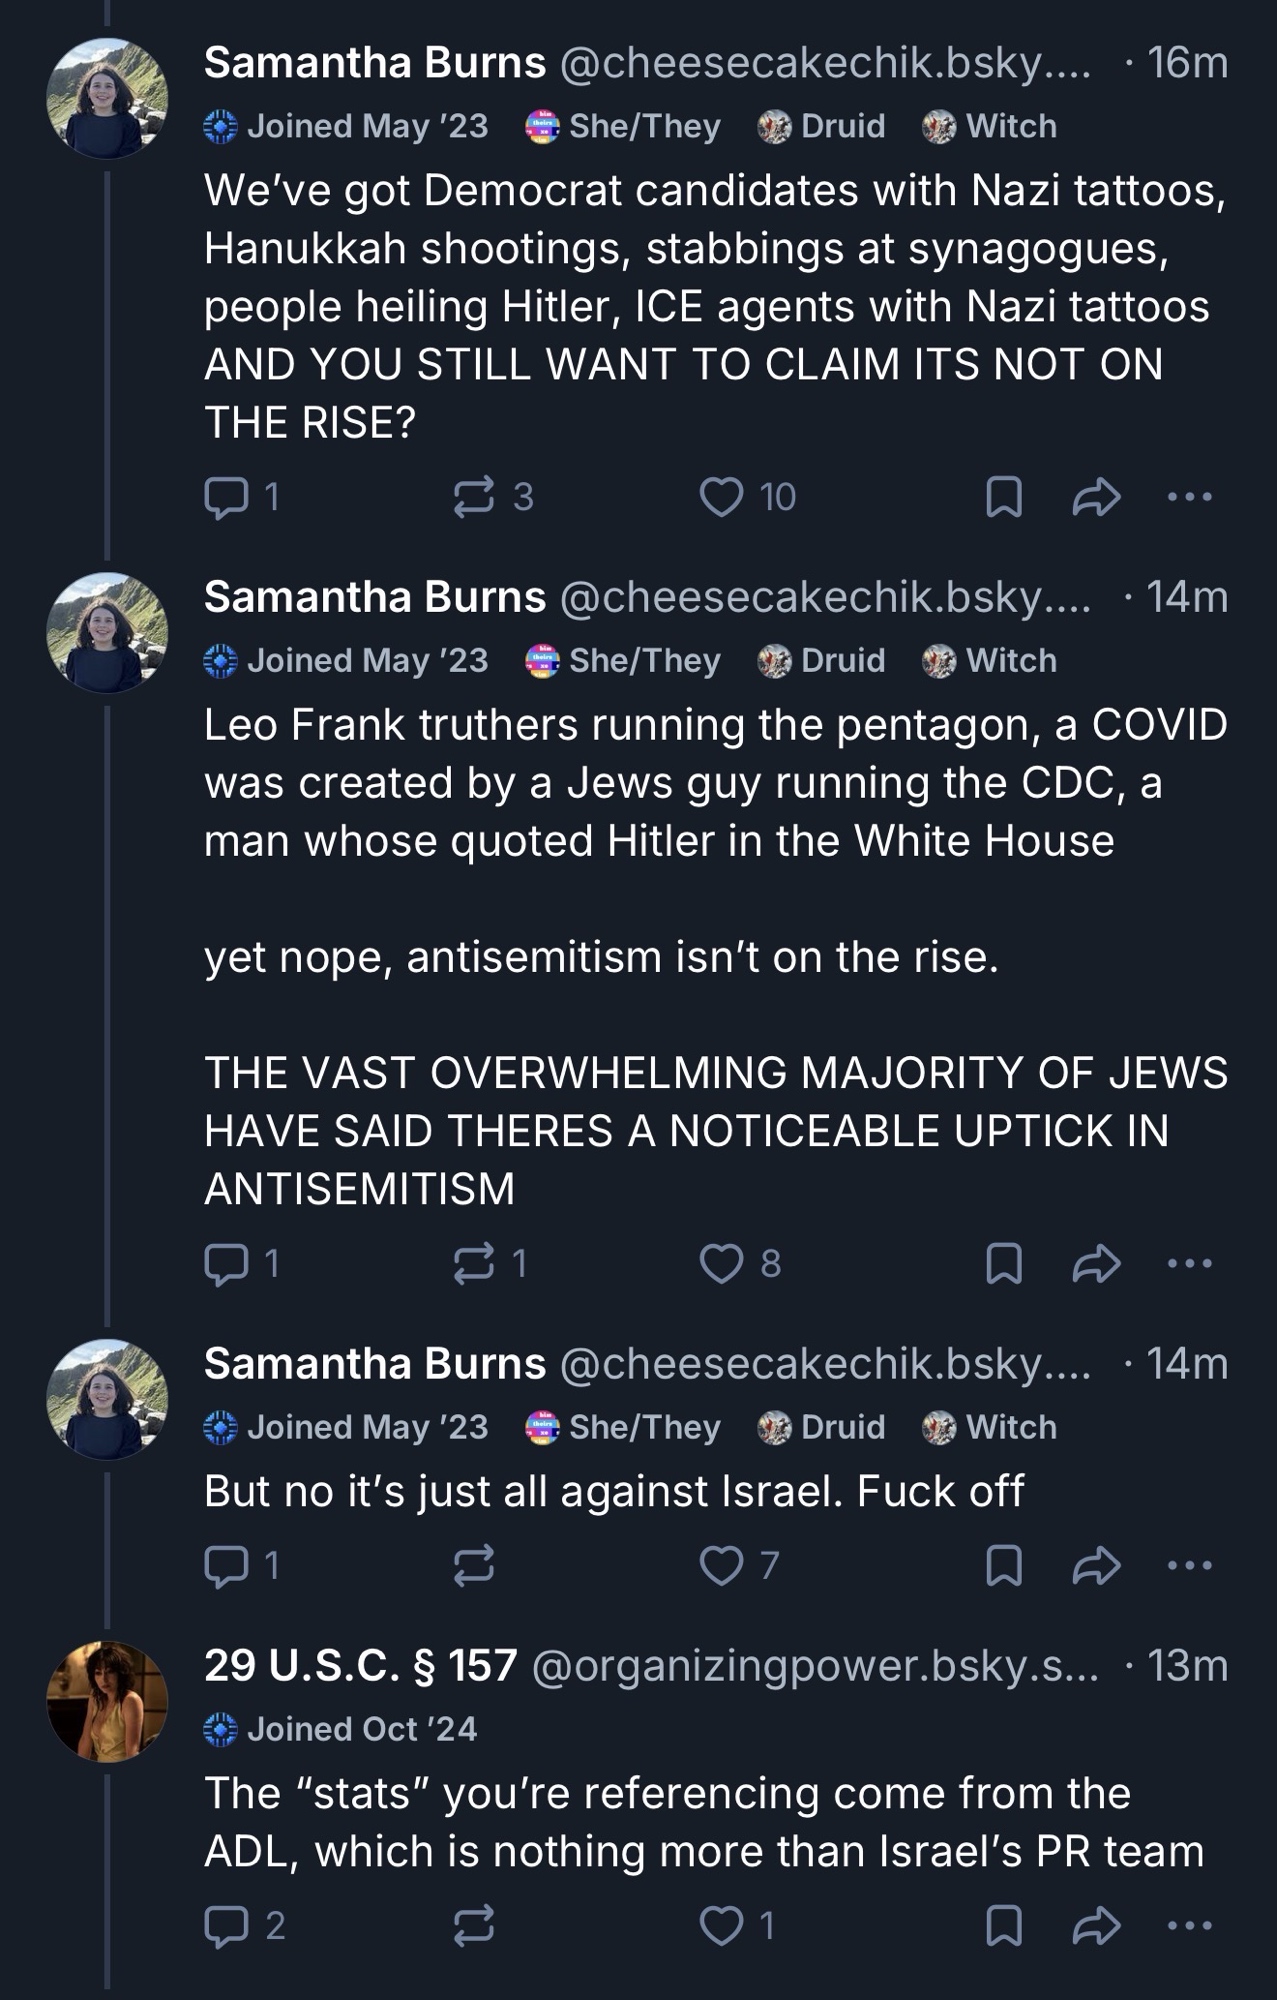Bookmark the first Samantha Burns post

[x=1004, y=497]
